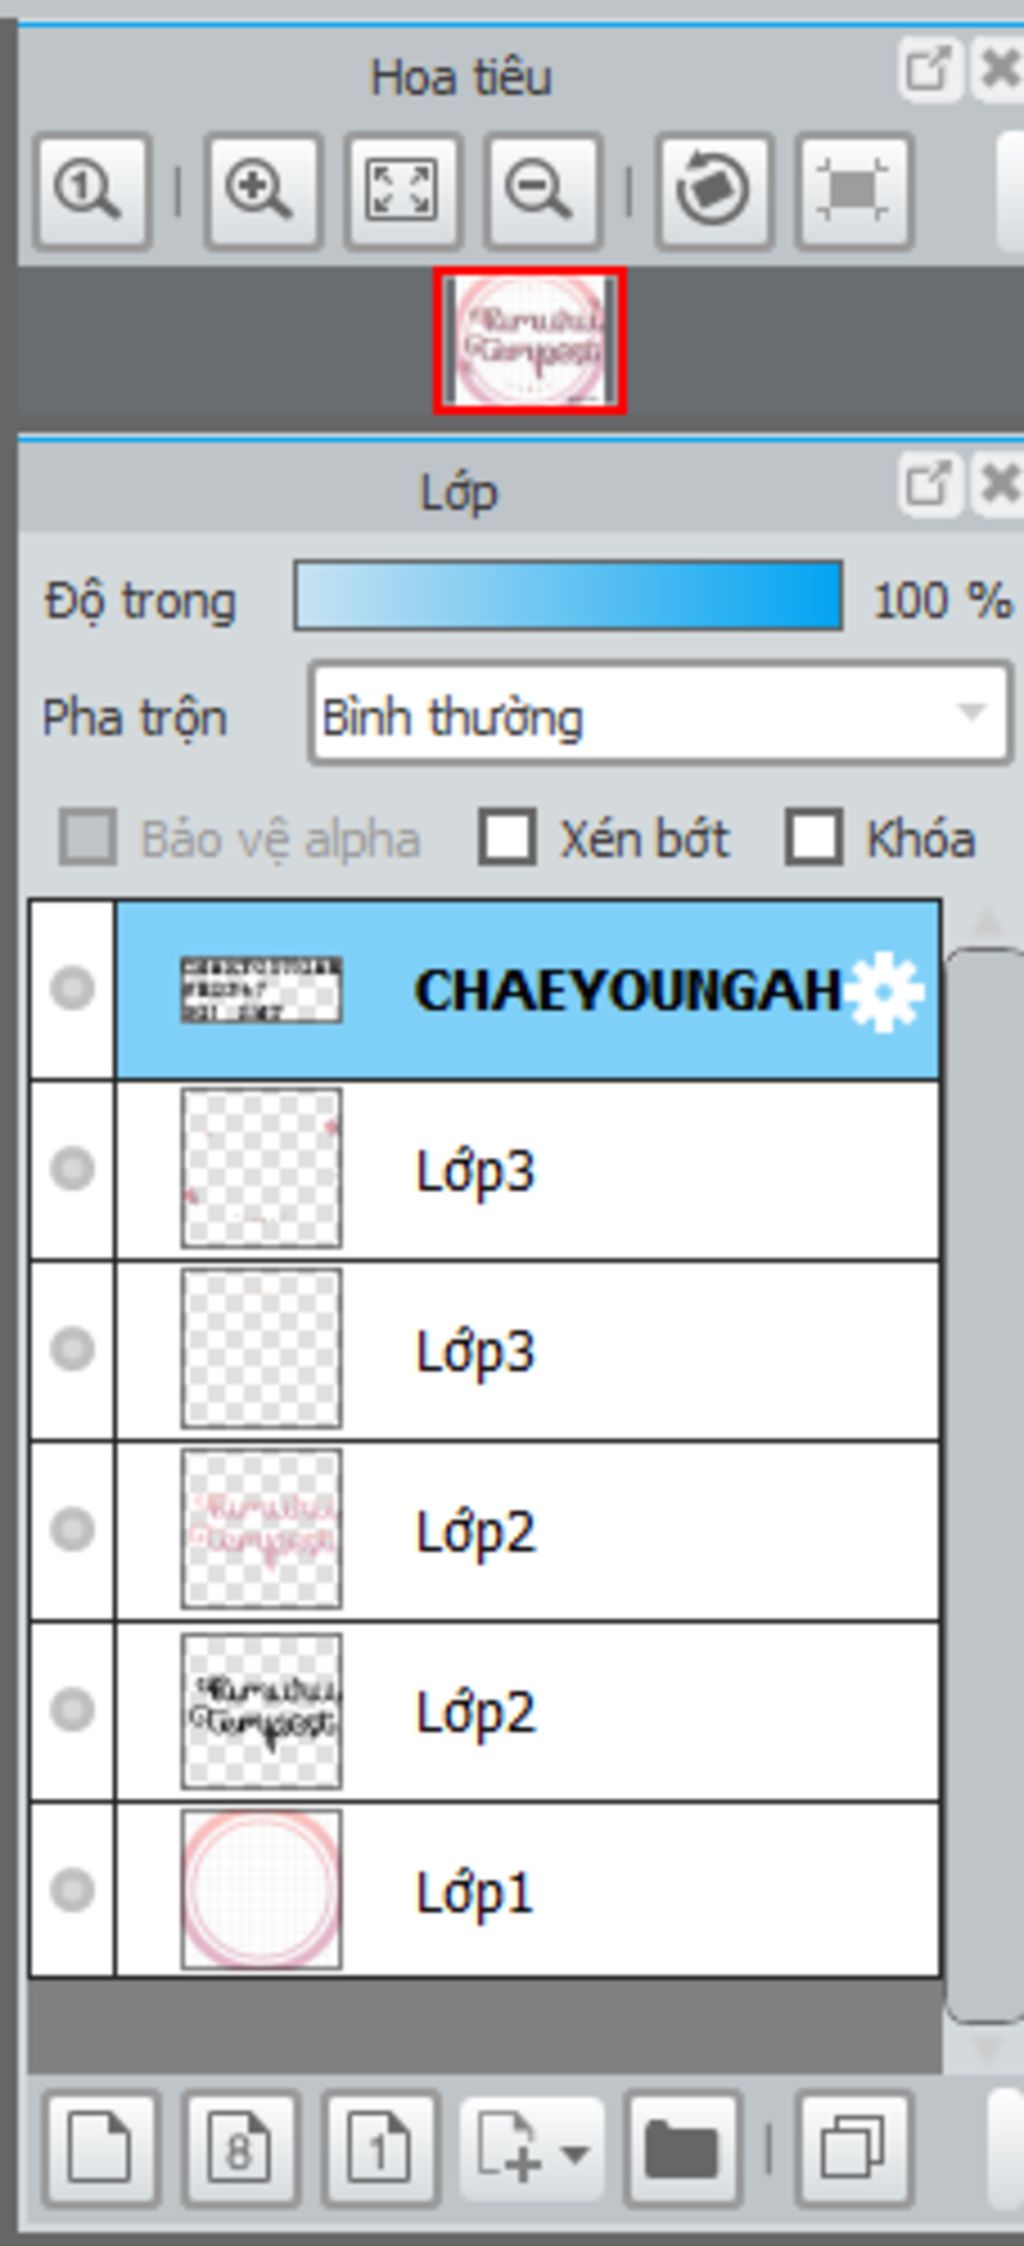Open the add special layer dropdown arrow
The image size is (1024, 2246).
coord(575,2150)
